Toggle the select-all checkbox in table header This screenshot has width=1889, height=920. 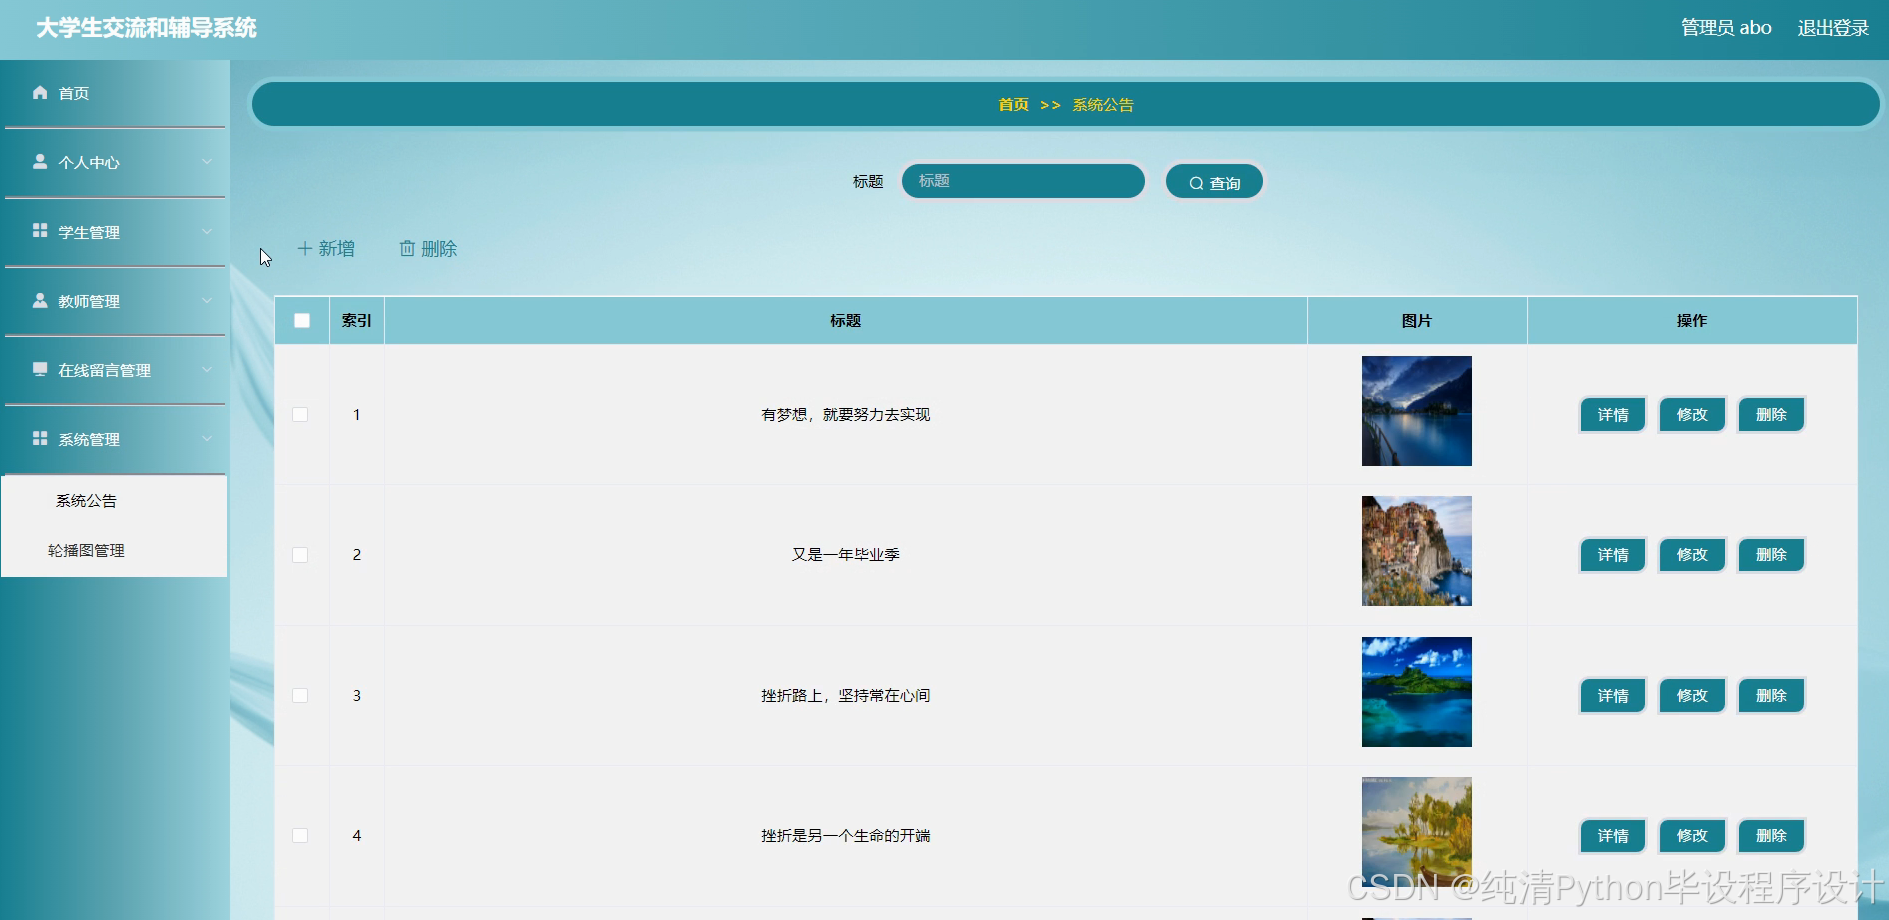[x=302, y=321]
